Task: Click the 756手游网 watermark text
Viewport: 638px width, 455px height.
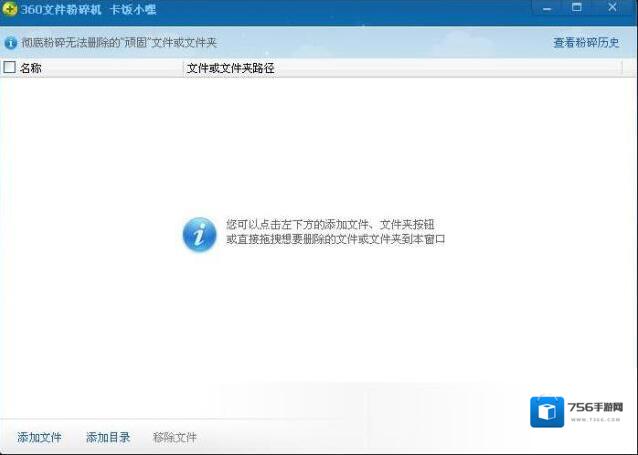Action: point(594,408)
